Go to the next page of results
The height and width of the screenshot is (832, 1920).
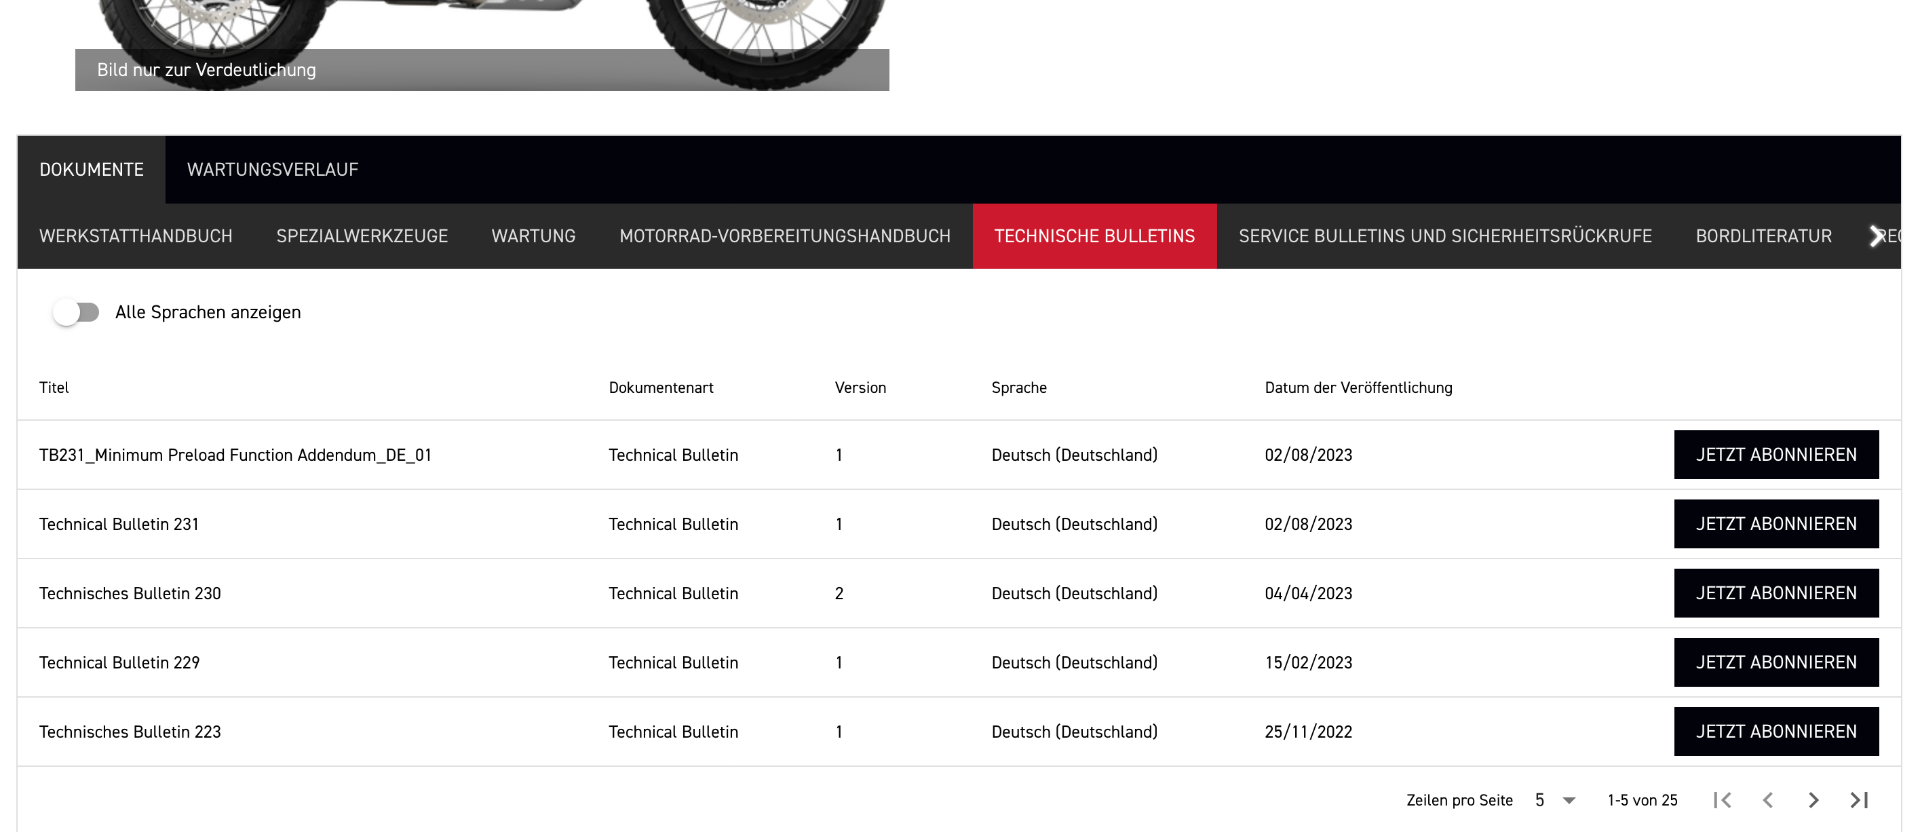click(1813, 800)
